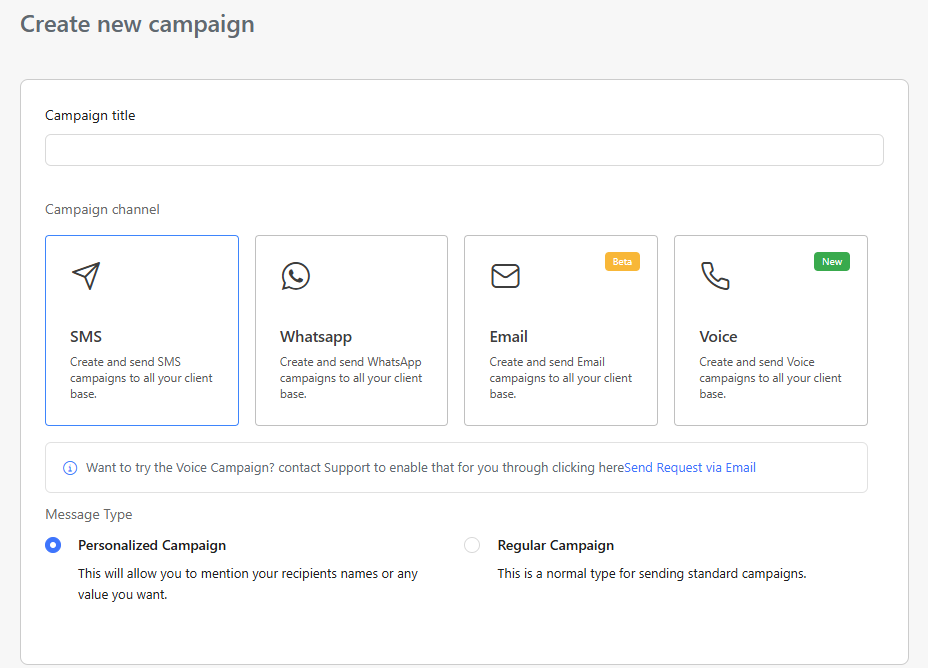Open Send Request via Email link

690,468
